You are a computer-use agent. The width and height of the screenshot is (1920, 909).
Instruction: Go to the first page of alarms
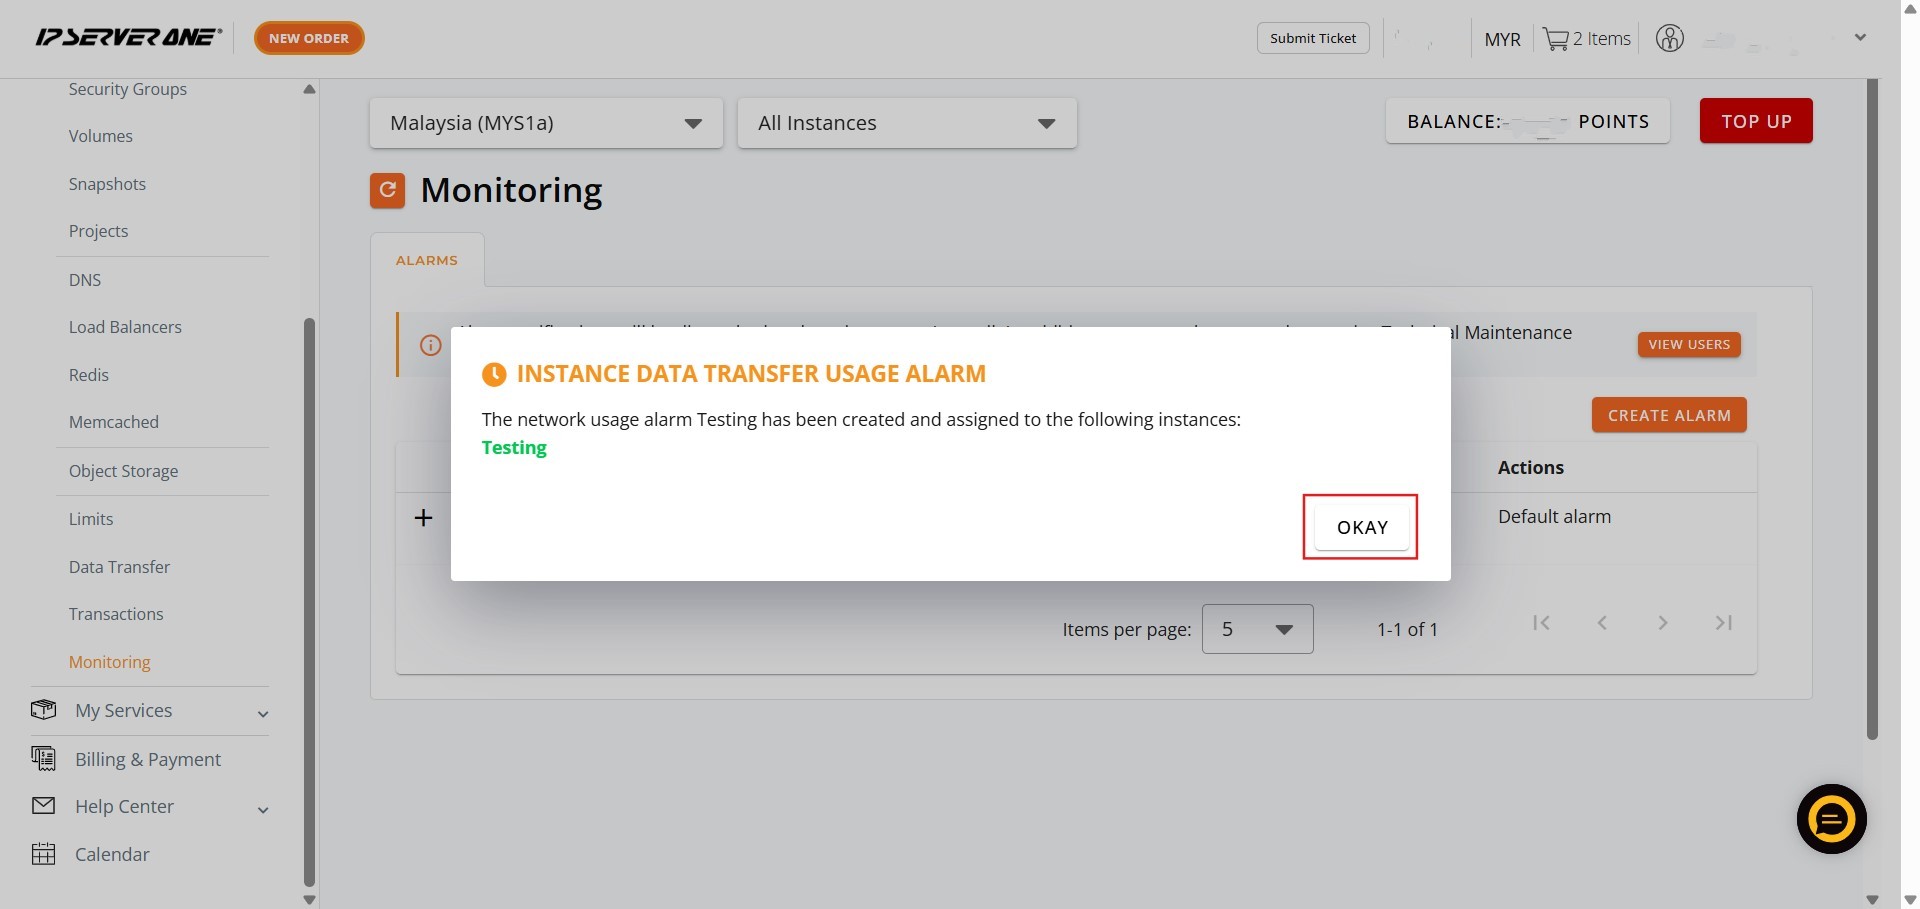(1541, 623)
